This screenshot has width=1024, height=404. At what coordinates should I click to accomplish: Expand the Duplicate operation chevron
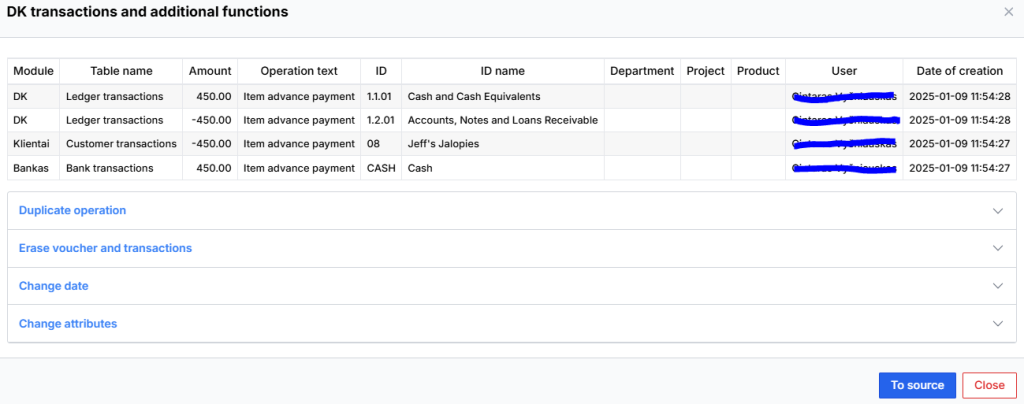[x=996, y=211]
